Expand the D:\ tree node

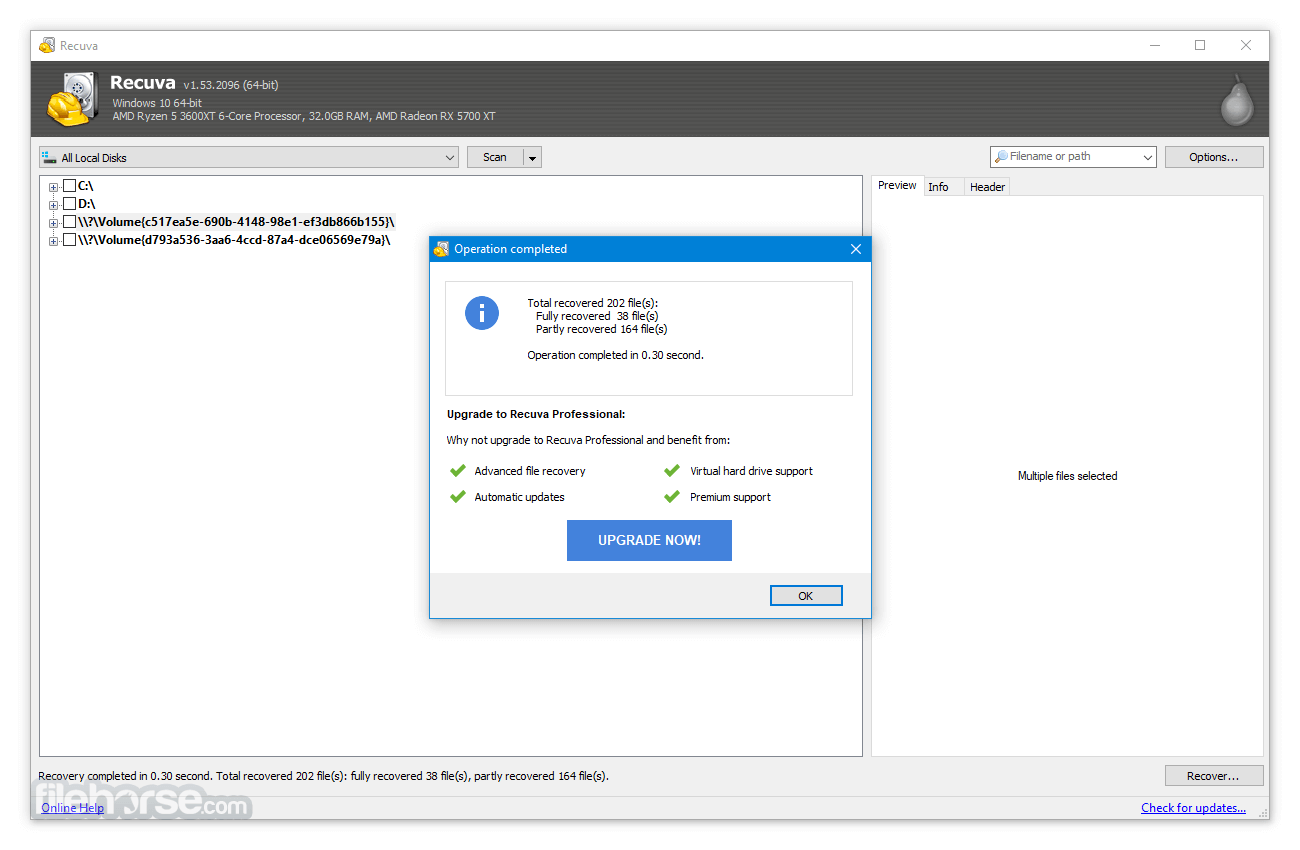[53, 205]
